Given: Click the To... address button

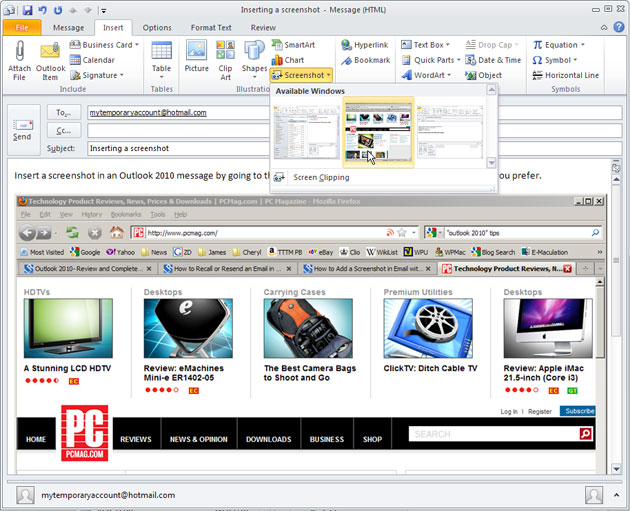Looking at the screenshot, I should coord(64,113).
